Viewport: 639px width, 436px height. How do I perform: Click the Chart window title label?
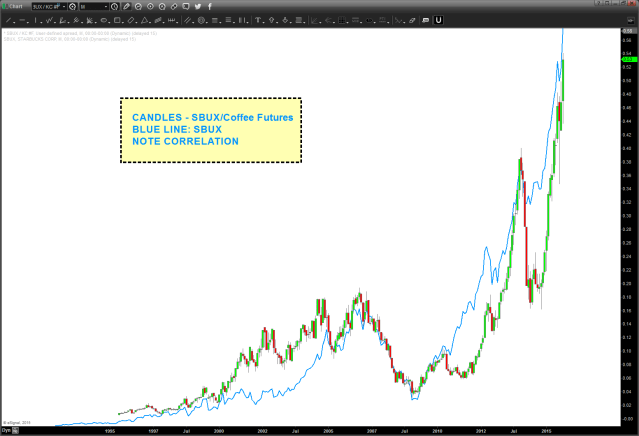pyautogui.click(x=16, y=7)
